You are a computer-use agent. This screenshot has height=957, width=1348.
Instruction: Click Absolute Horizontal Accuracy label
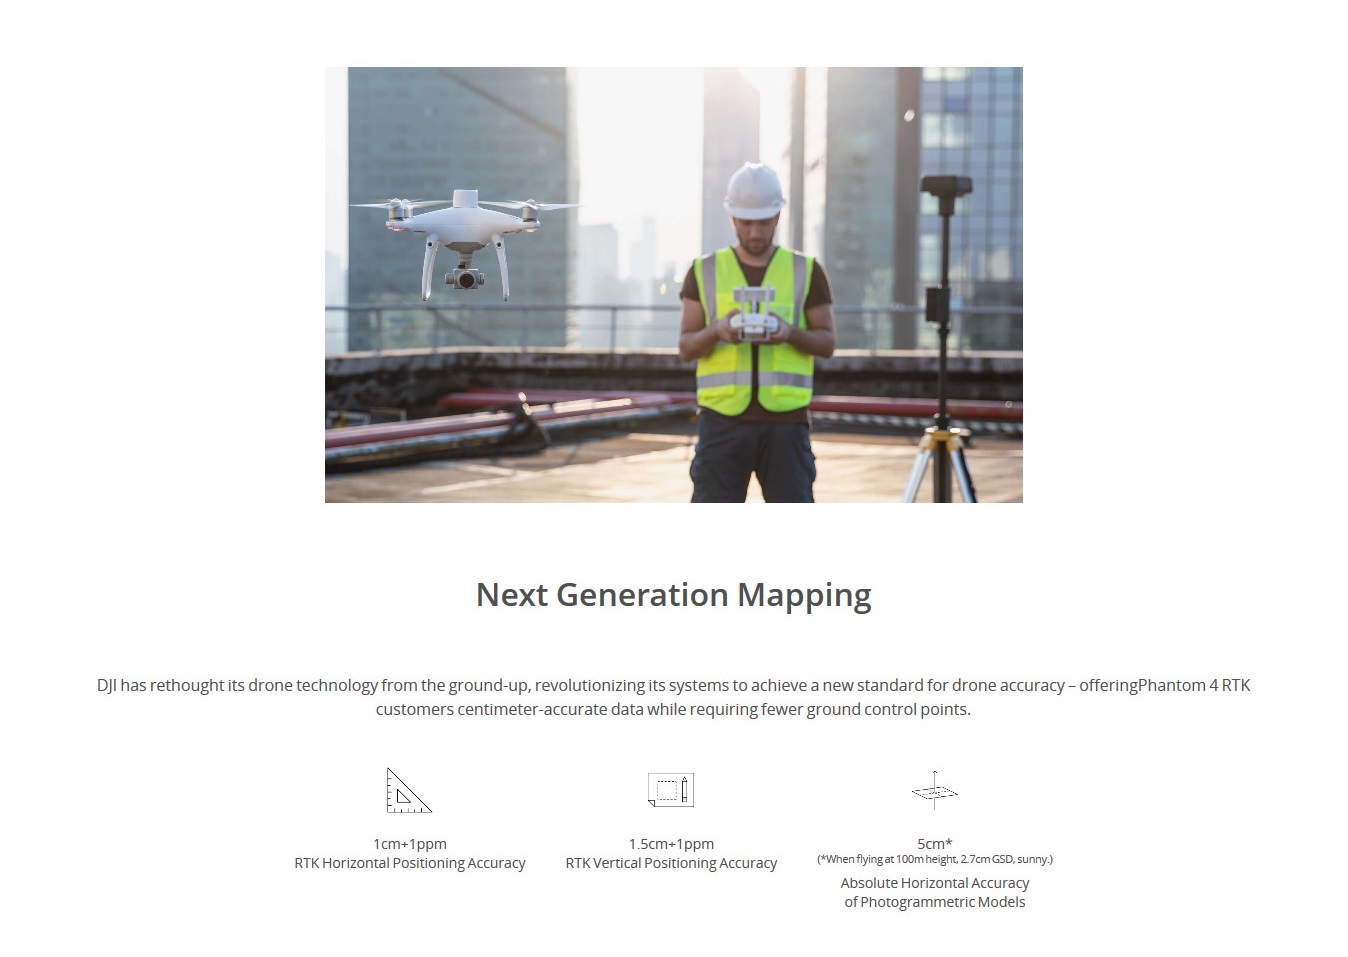coord(934,883)
